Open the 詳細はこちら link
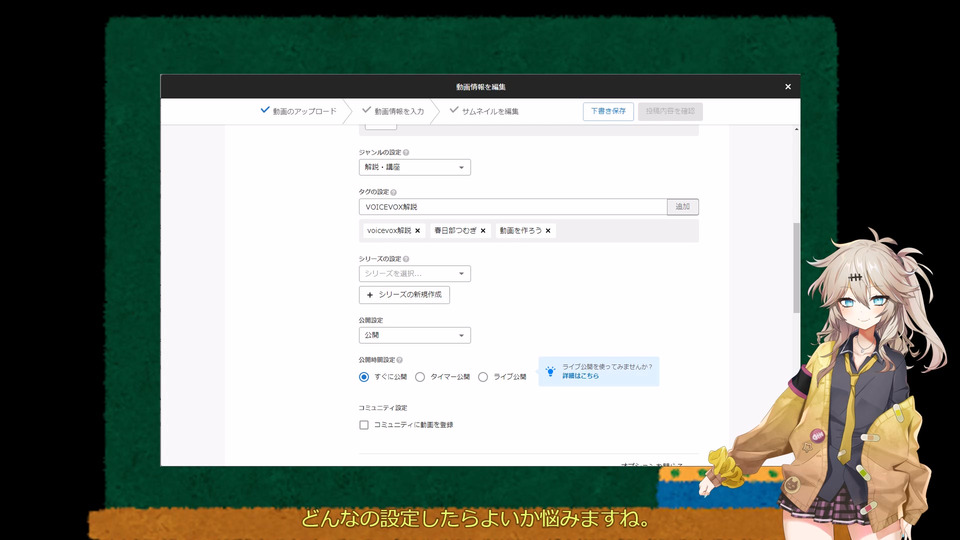The height and width of the screenshot is (540, 960). click(x=580, y=376)
